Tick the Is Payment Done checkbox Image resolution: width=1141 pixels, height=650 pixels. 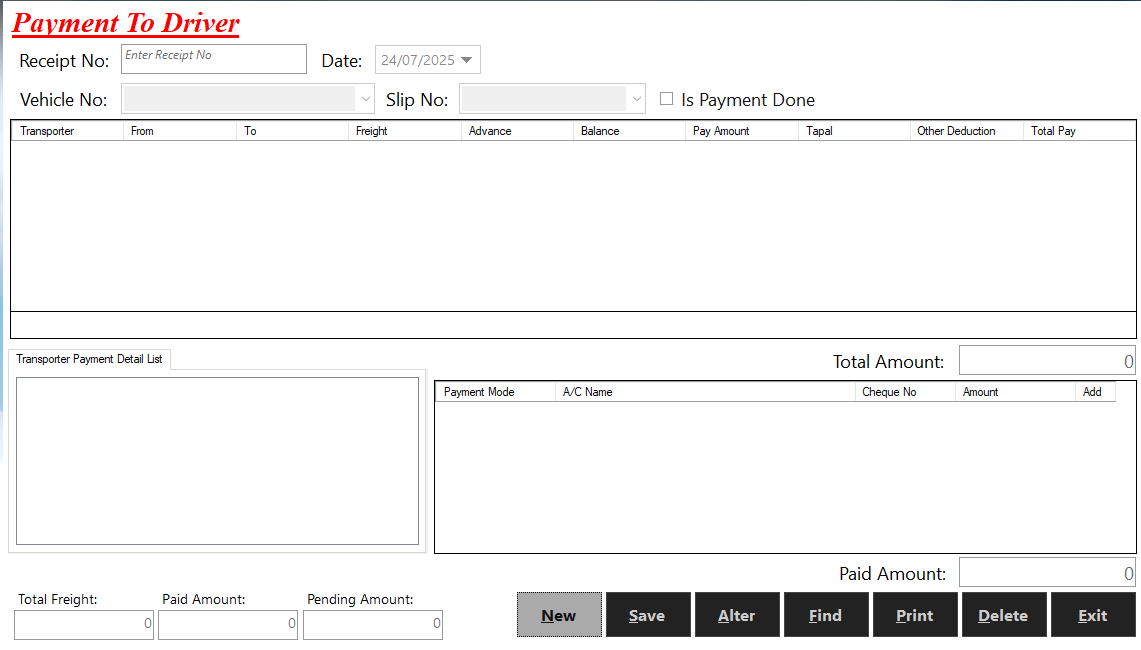coord(667,99)
